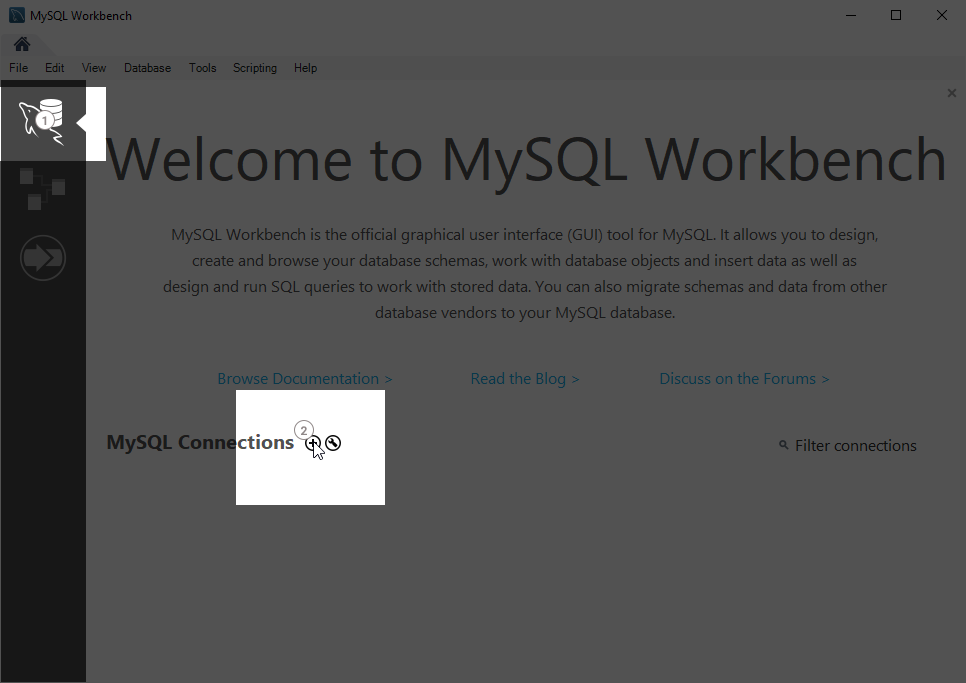The image size is (966, 683).
Task: Open the Tools menu
Action: click(x=202, y=67)
